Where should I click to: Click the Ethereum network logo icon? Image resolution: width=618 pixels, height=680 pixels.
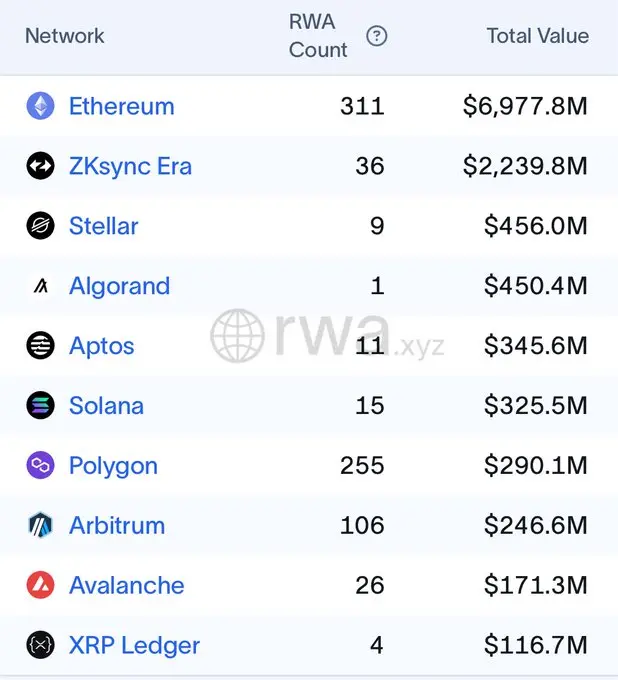pos(40,106)
